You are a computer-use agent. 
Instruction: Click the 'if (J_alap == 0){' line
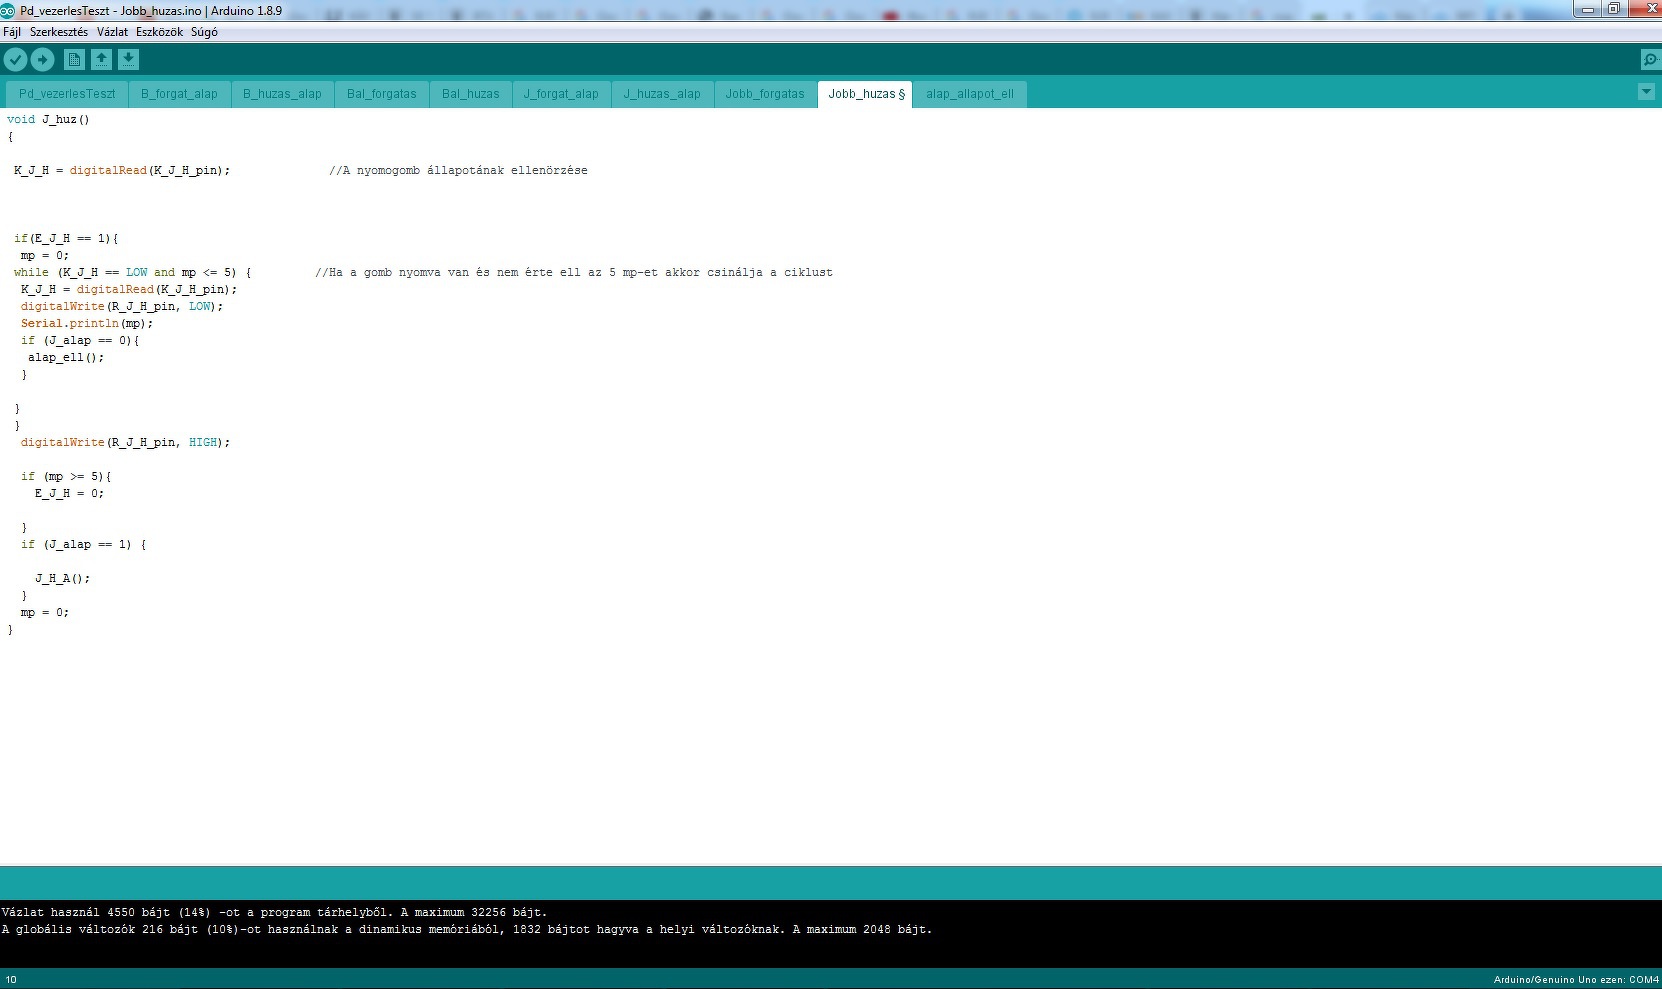[80, 340]
